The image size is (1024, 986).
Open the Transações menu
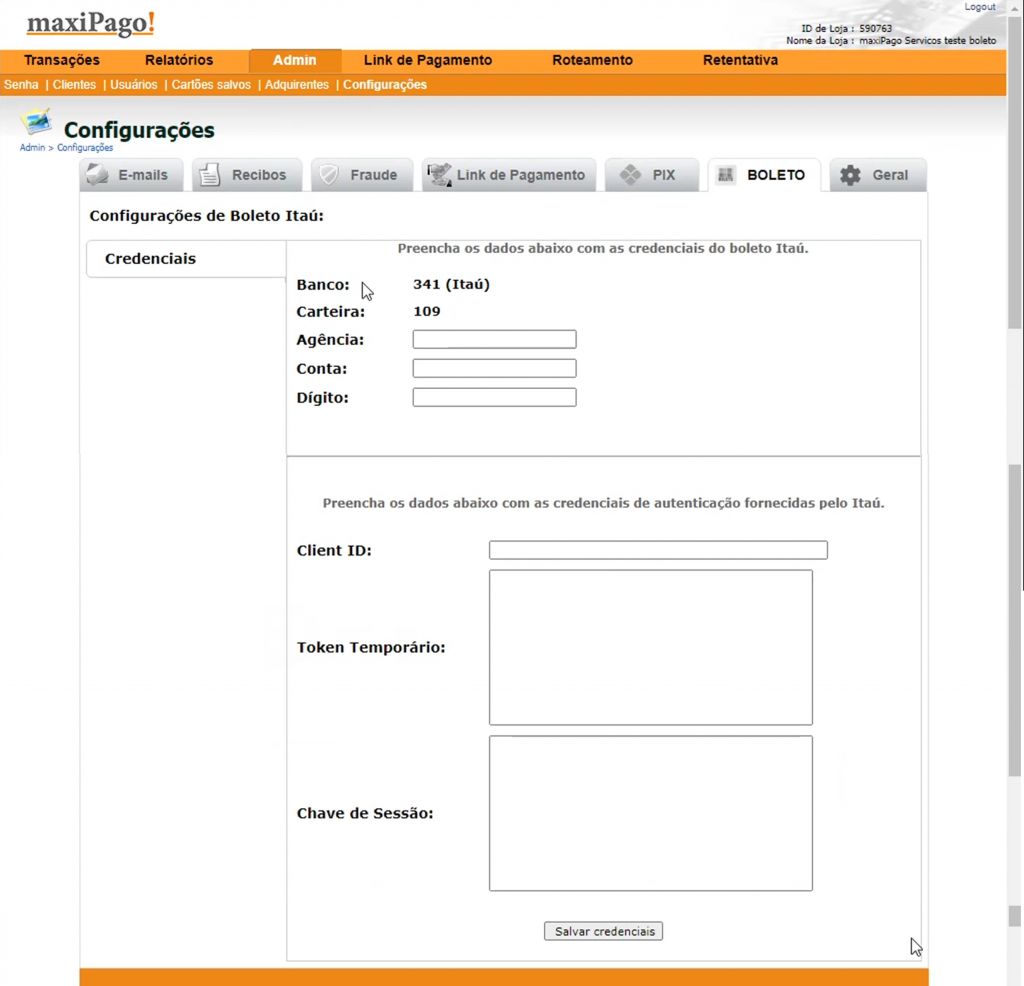(62, 60)
